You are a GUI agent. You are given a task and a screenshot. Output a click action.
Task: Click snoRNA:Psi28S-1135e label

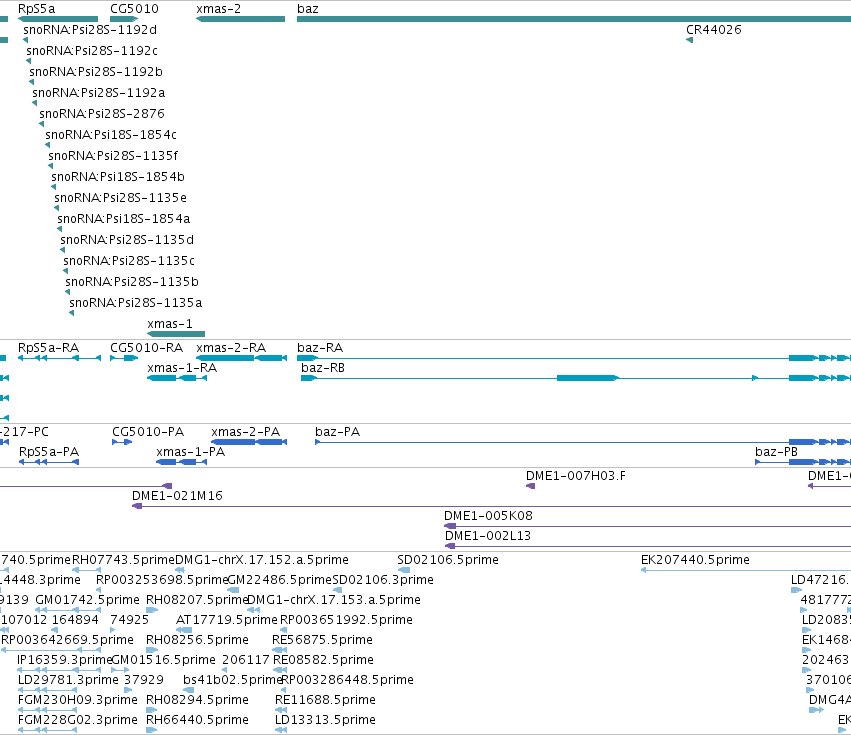[x=120, y=198]
